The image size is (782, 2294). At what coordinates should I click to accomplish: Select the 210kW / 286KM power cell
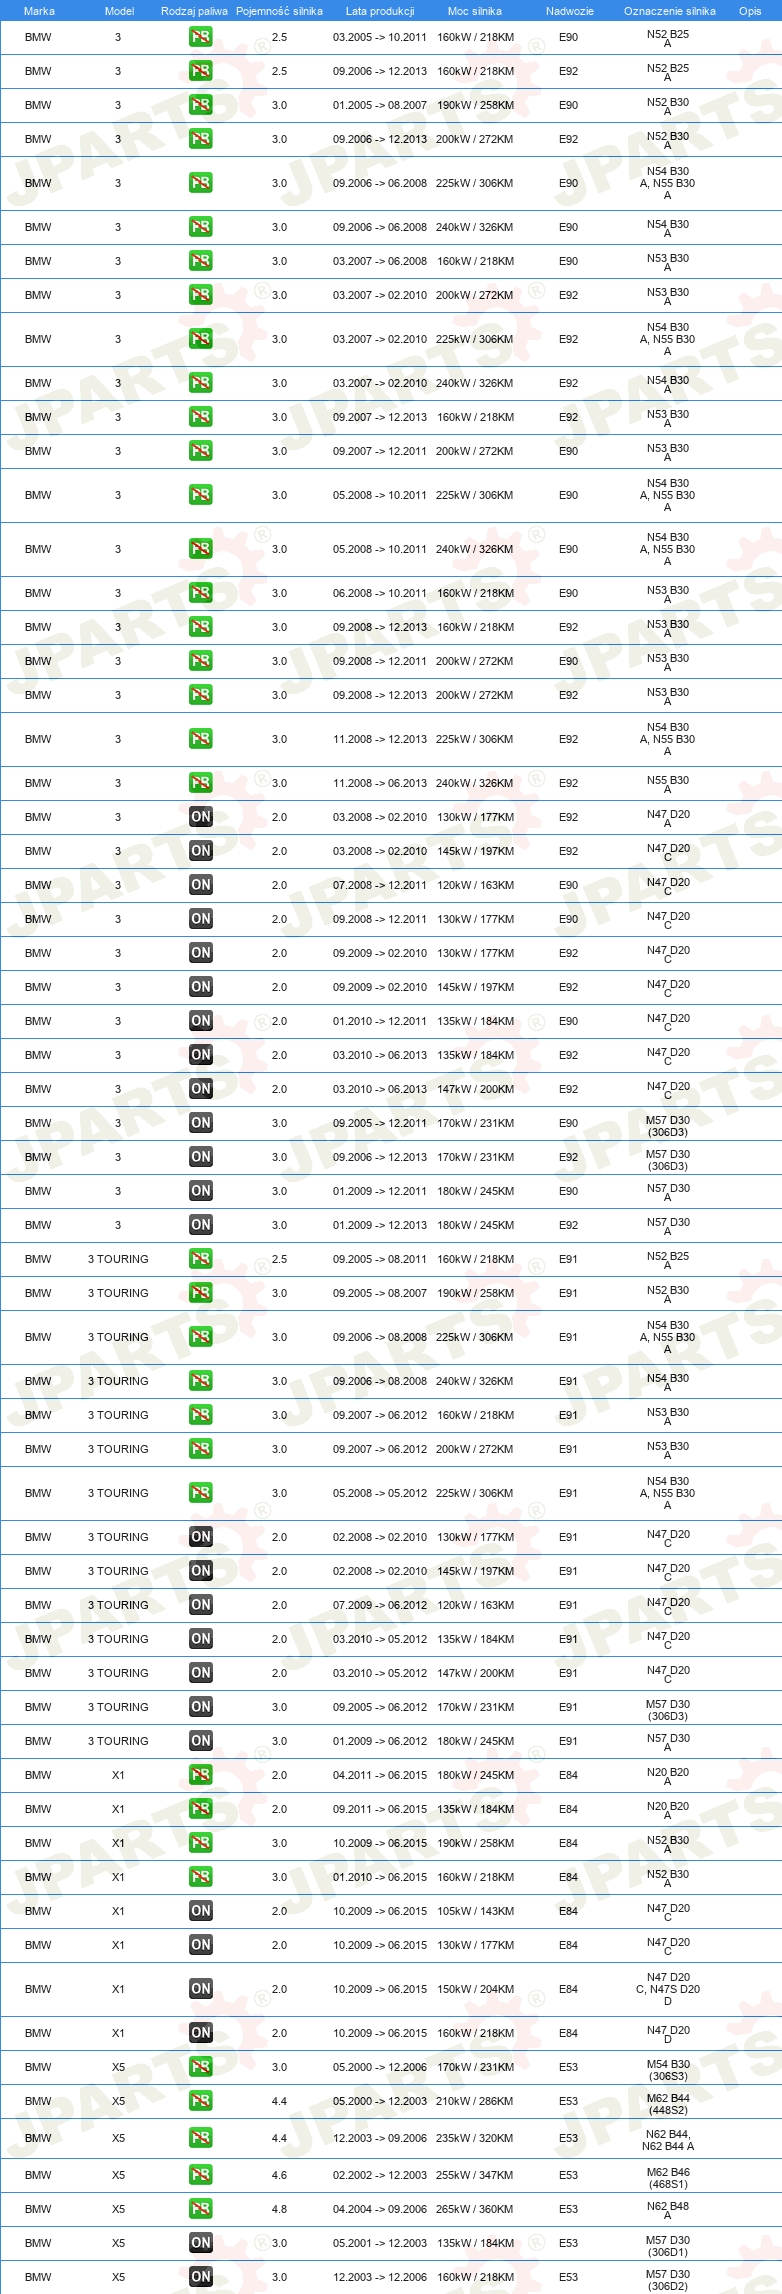[x=475, y=2101]
